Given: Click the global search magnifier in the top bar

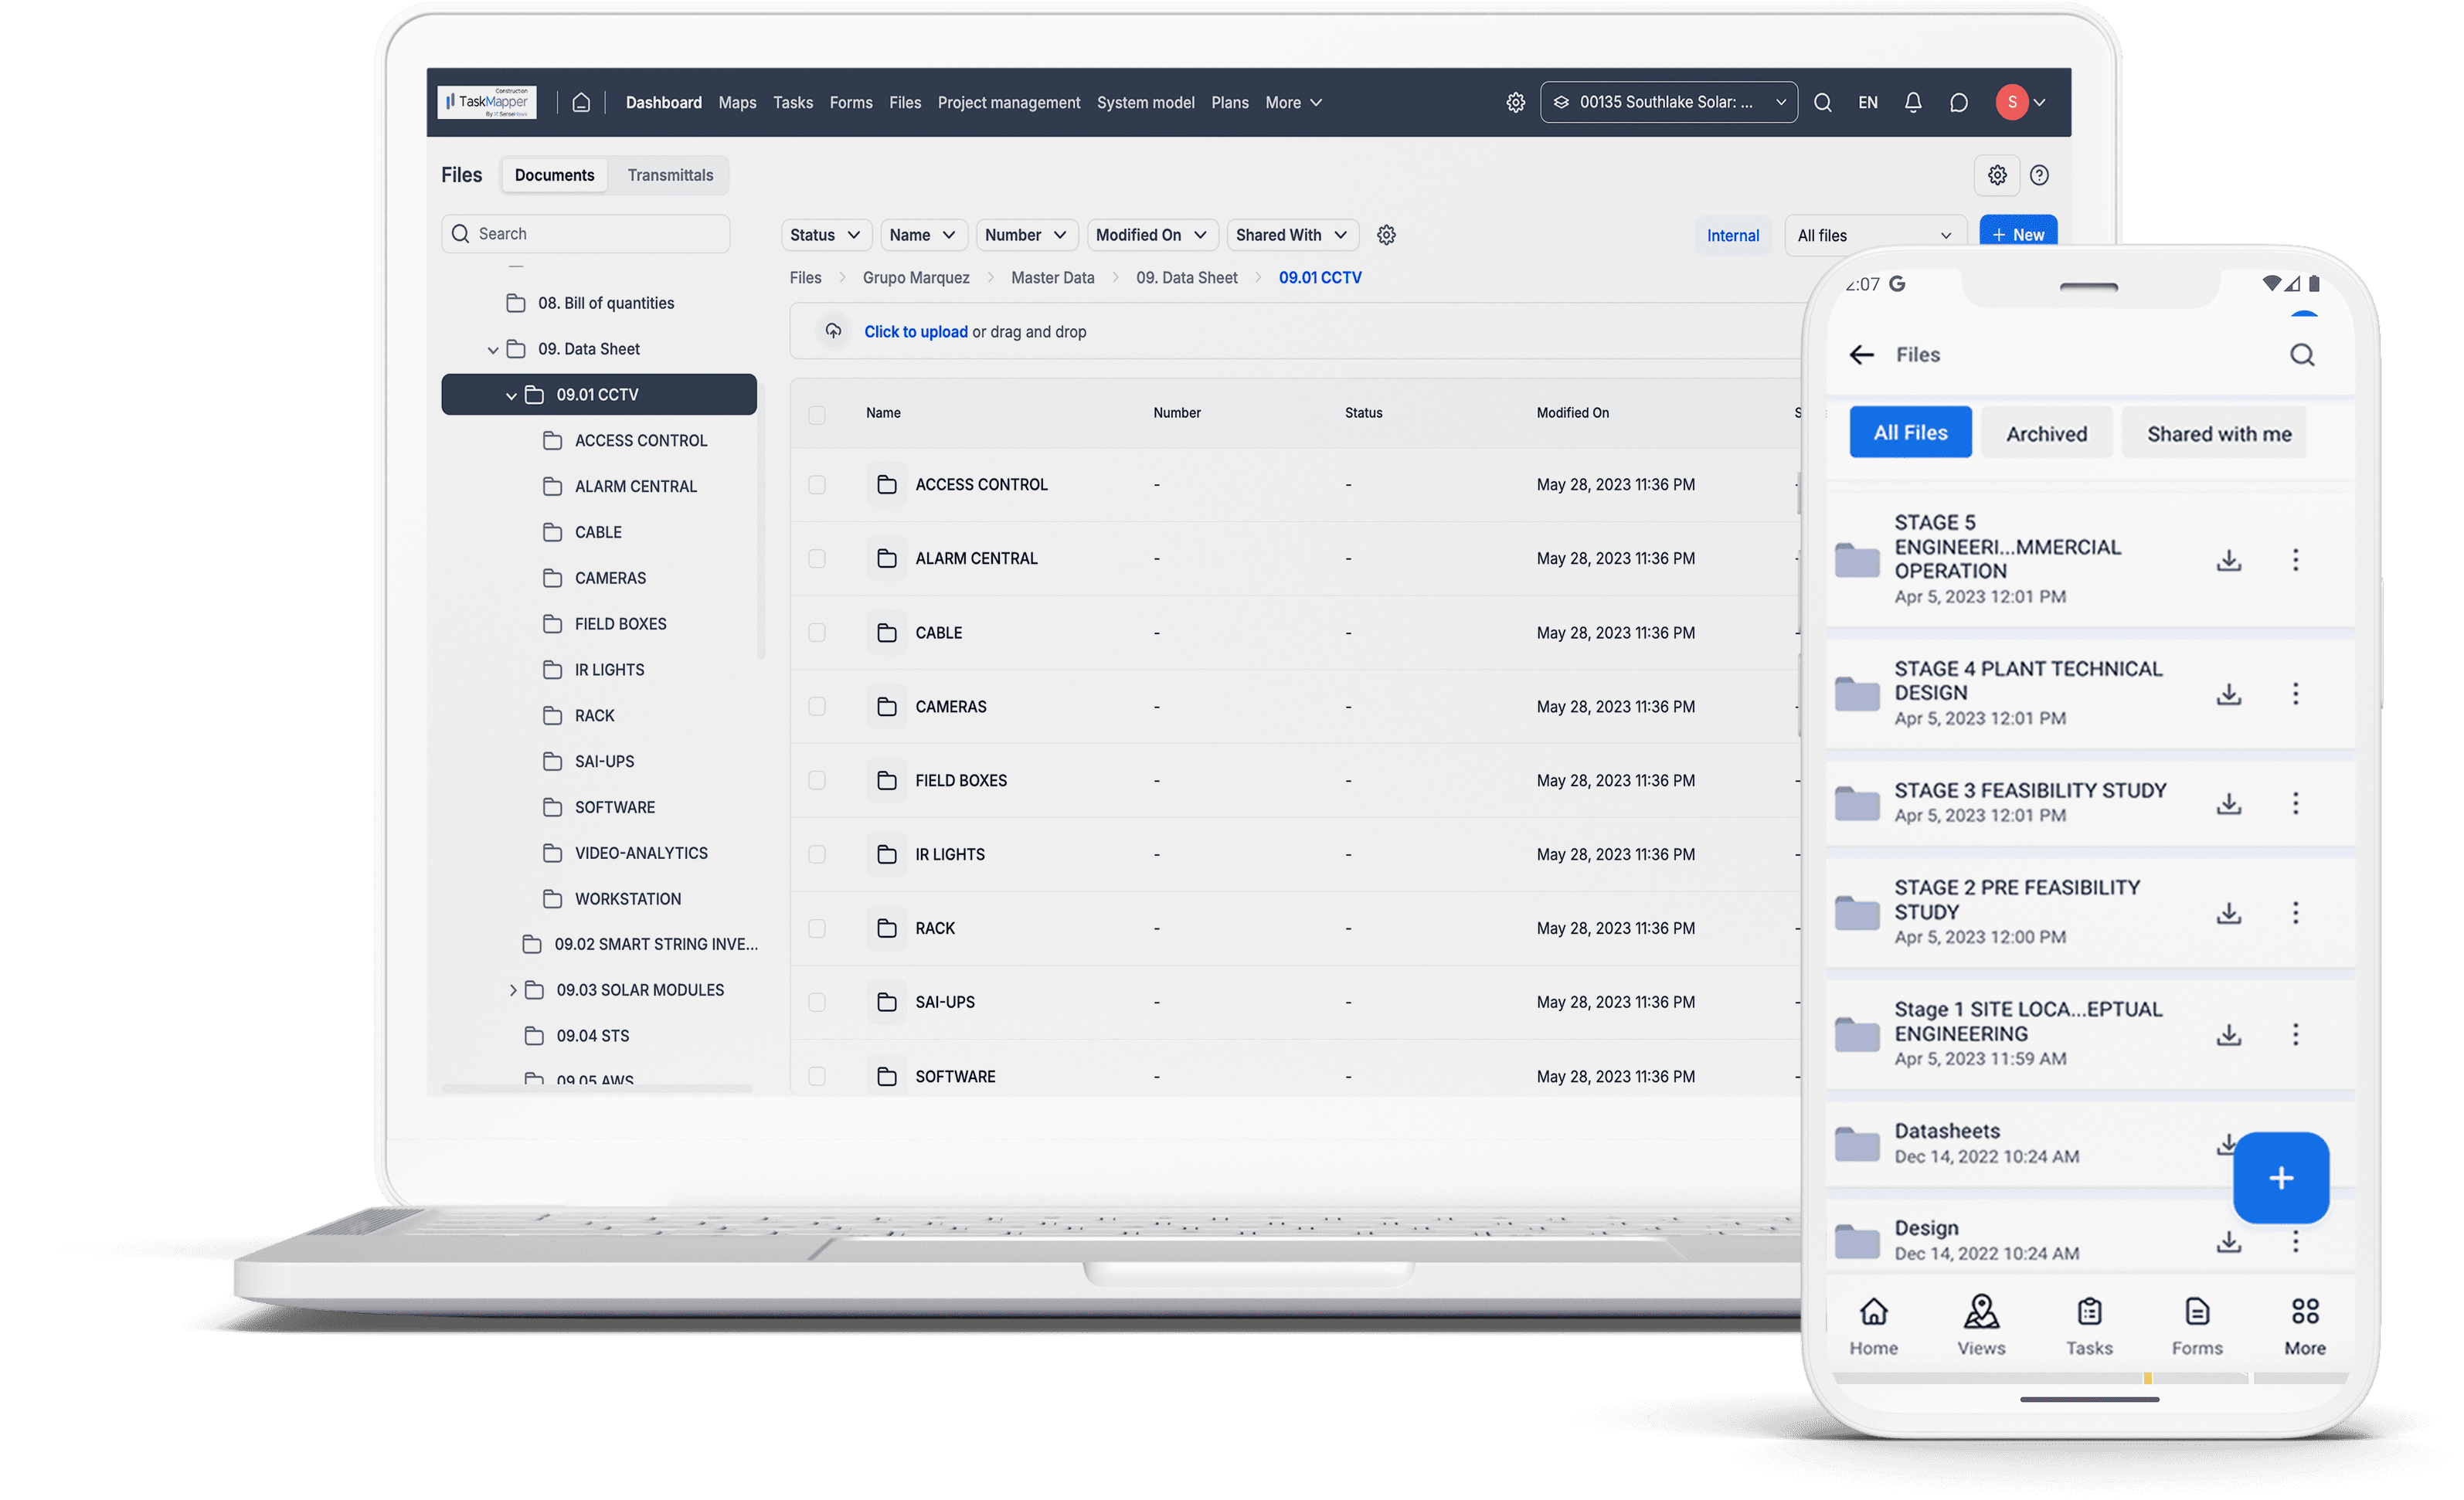Looking at the screenshot, I should coord(1824,102).
